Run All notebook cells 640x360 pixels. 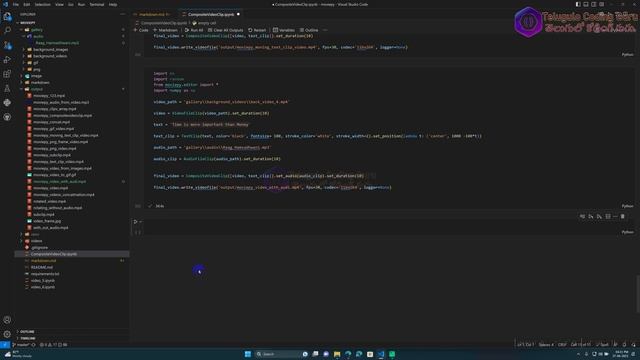click(x=194, y=30)
